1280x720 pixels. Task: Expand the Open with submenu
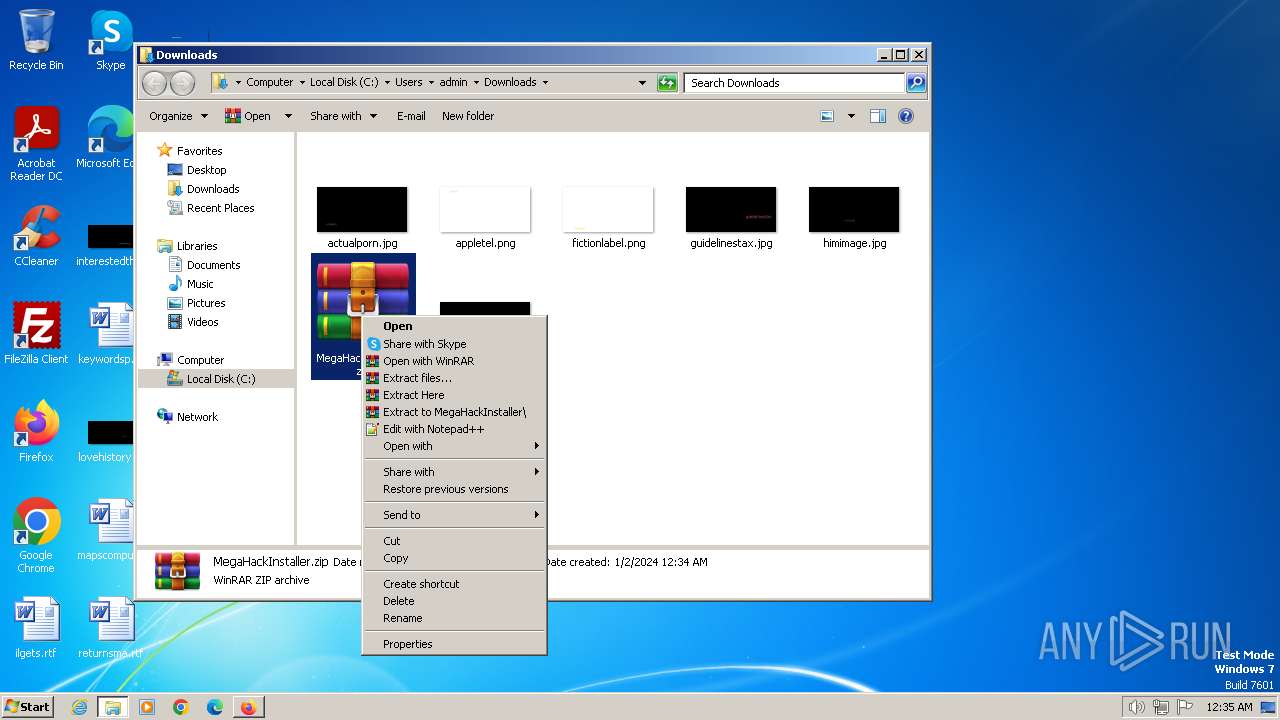pos(454,446)
